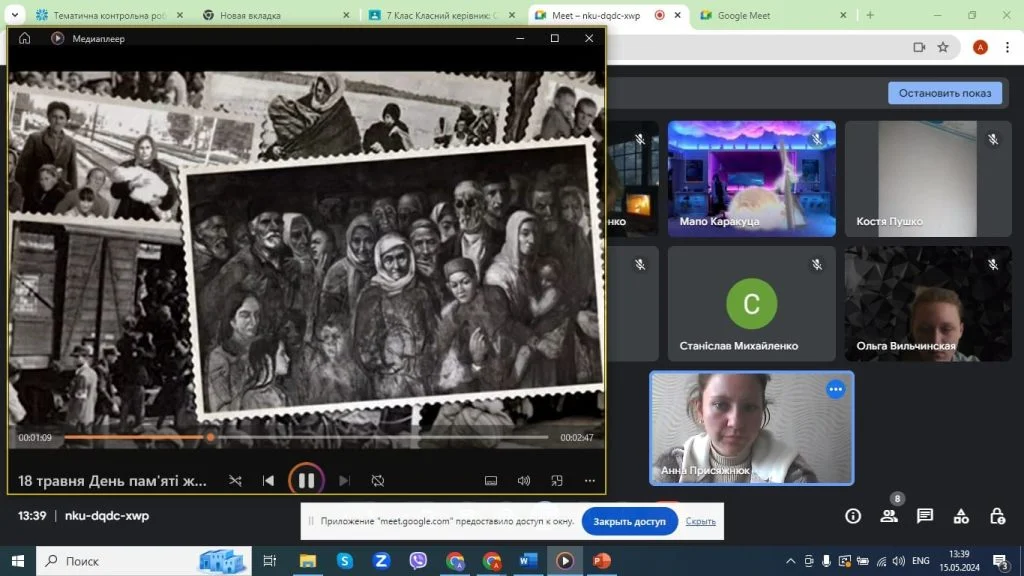Open subtitles options in Media Player

[x=491, y=481]
